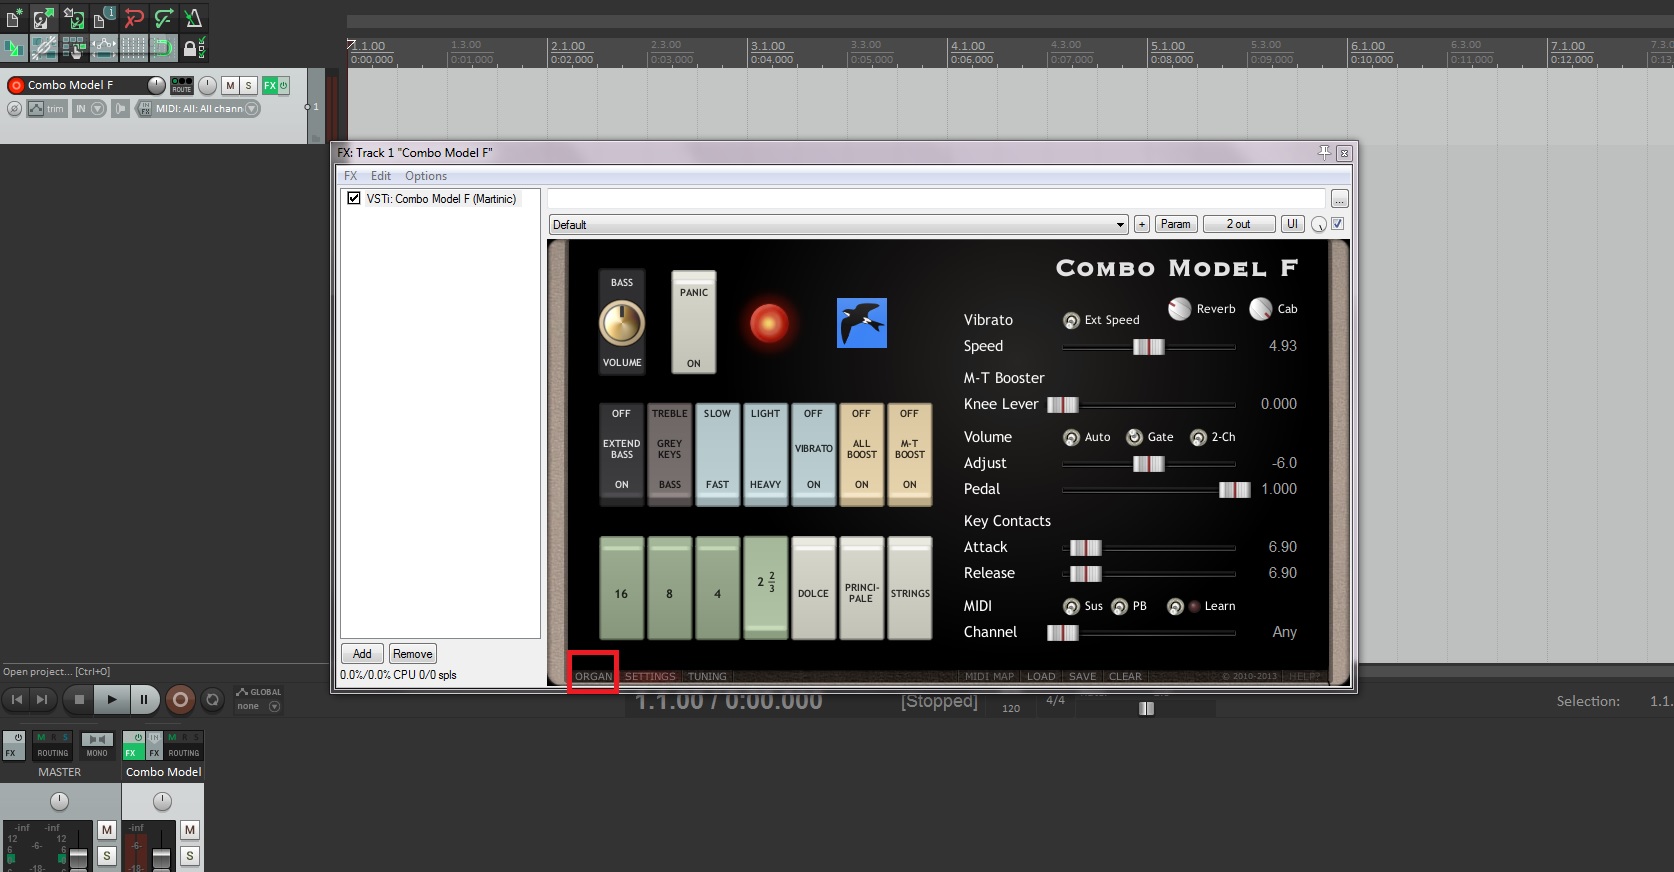Toggle the ripple editing toolbar icon
Screen dimensions: 1674x872
tap(74, 47)
